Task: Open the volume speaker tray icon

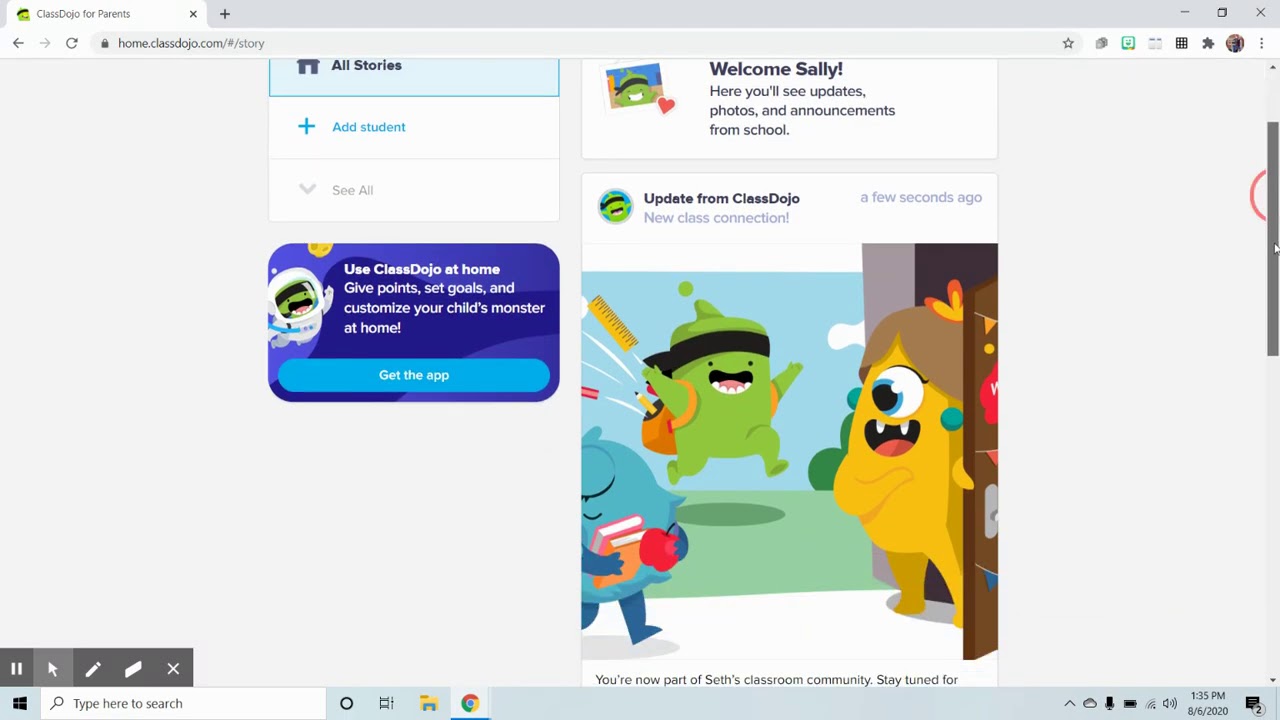Action: coord(1170,703)
